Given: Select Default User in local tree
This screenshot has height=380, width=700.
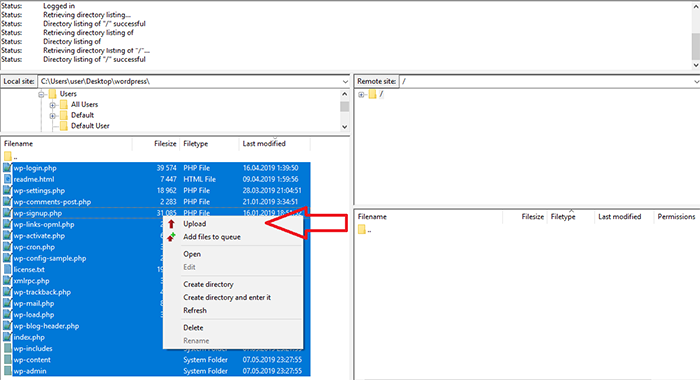Looking at the screenshot, I should [x=90, y=126].
